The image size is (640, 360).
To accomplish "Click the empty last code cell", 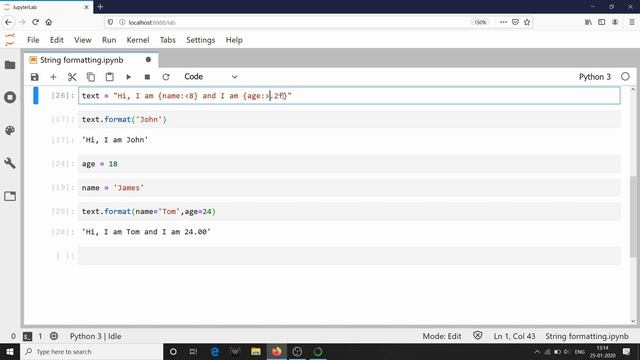I will tap(349, 256).
